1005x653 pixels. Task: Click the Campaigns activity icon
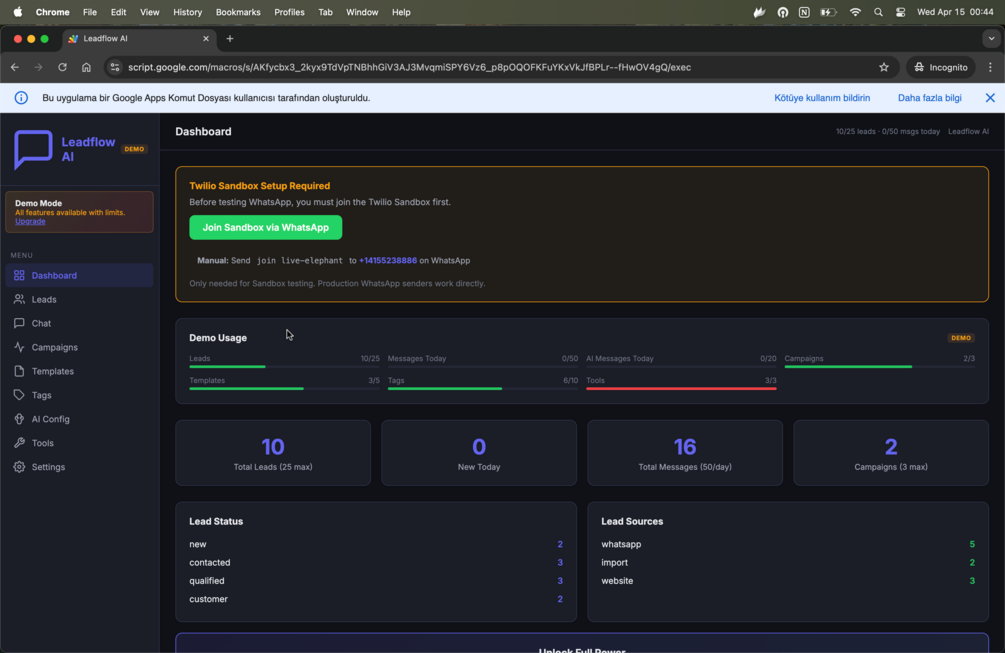pyautogui.click(x=19, y=347)
